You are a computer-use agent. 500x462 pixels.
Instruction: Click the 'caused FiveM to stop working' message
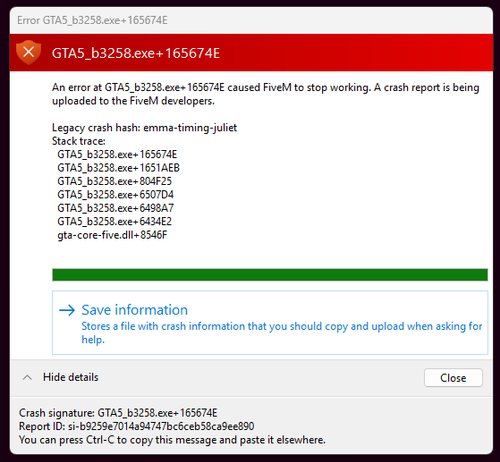[x=266, y=94]
